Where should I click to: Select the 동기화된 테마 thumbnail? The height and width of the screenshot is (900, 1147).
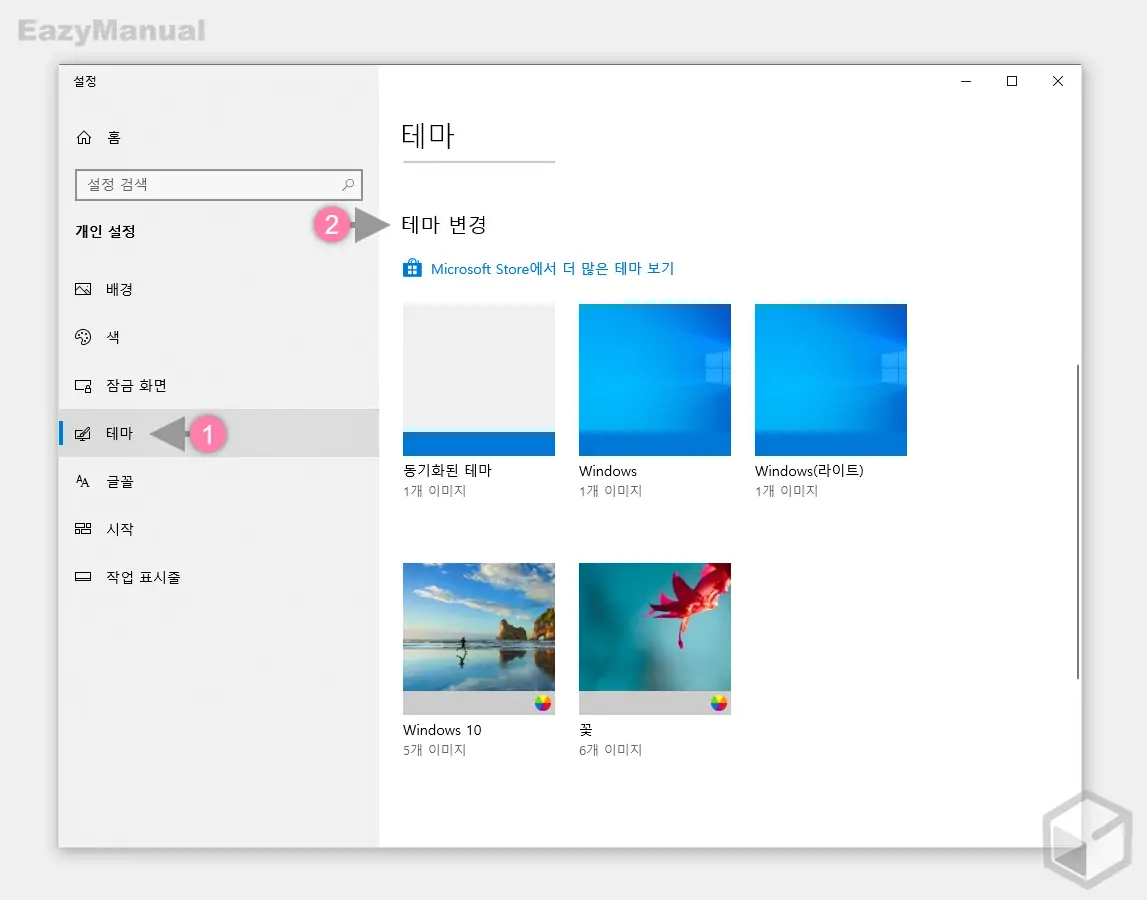point(478,380)
